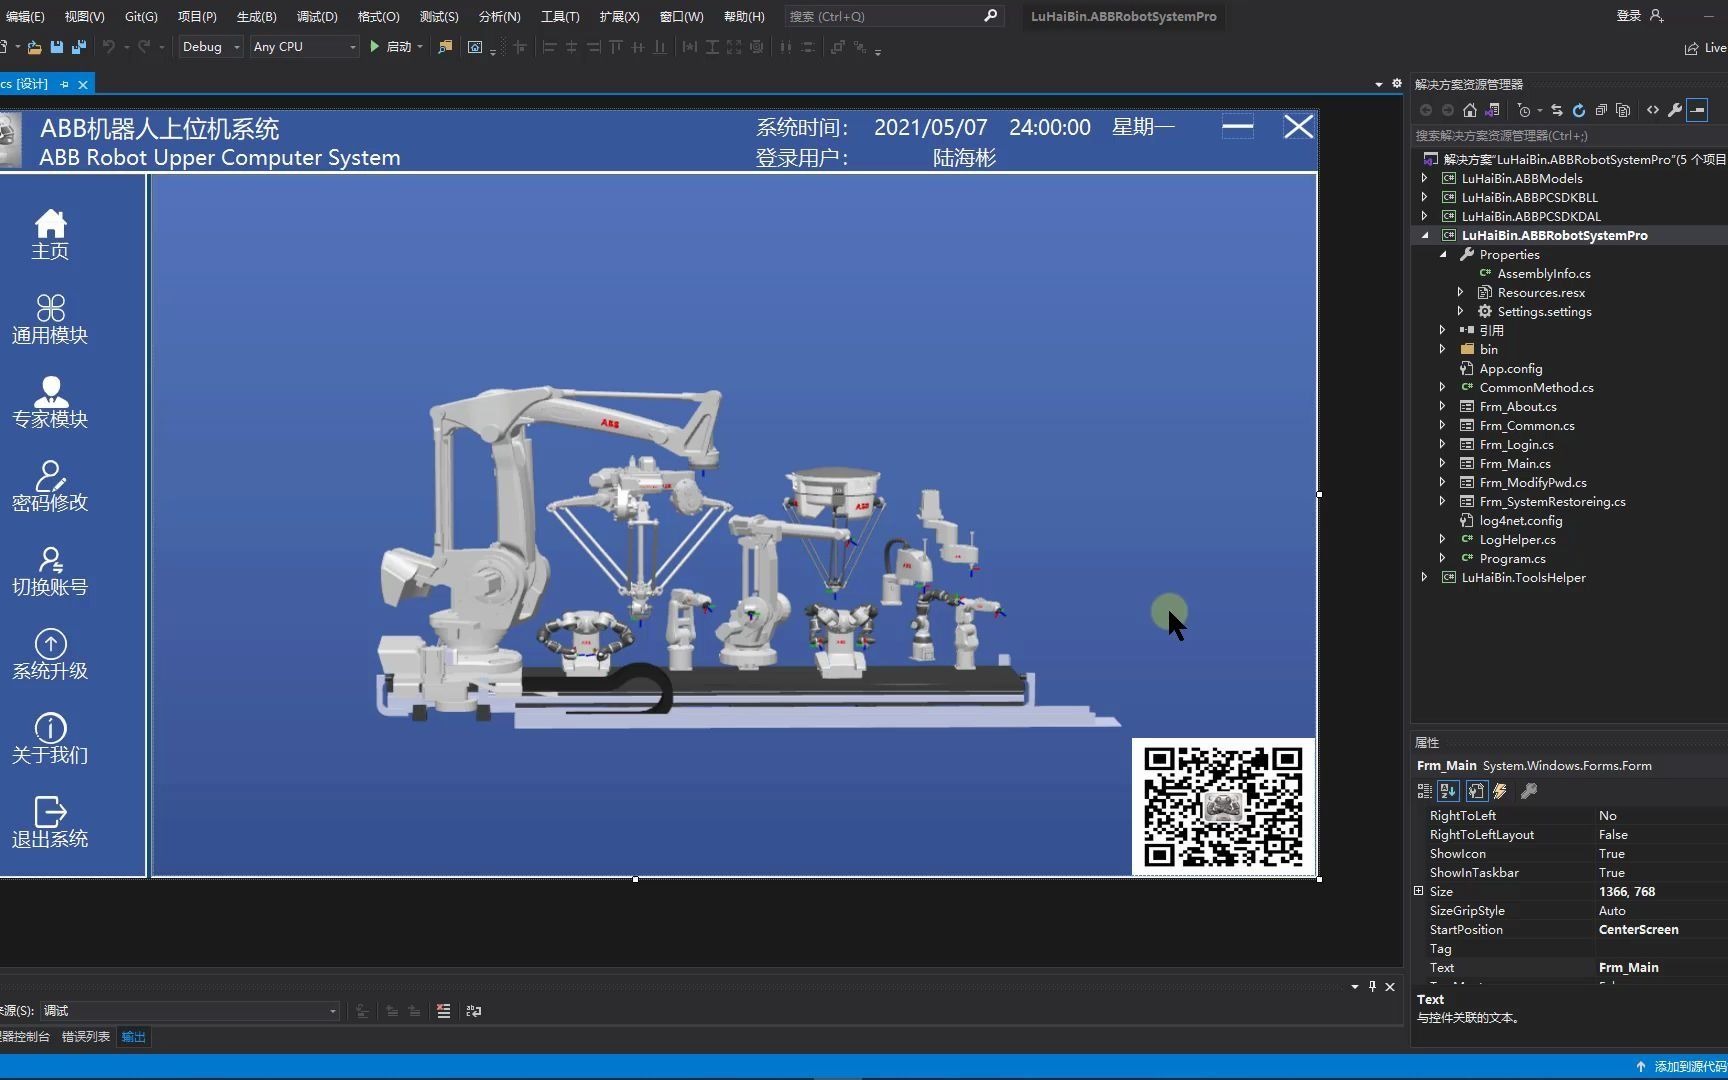This screenshot has height=1080, width=1728.
Task: Toggle categorized view in Properties panel
Action: (1425, 791)
